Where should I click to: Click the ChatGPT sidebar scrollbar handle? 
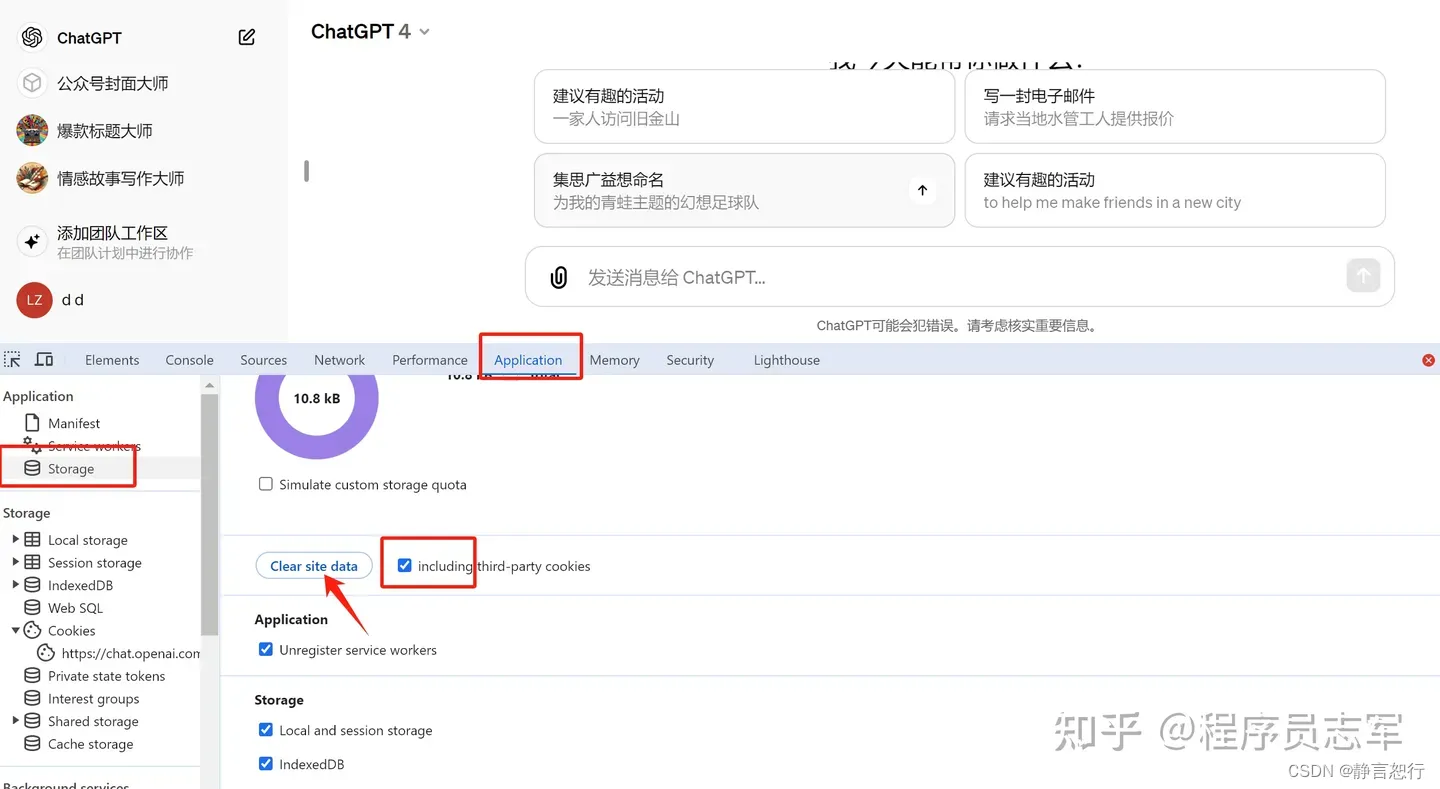click(x=306, y=171)
